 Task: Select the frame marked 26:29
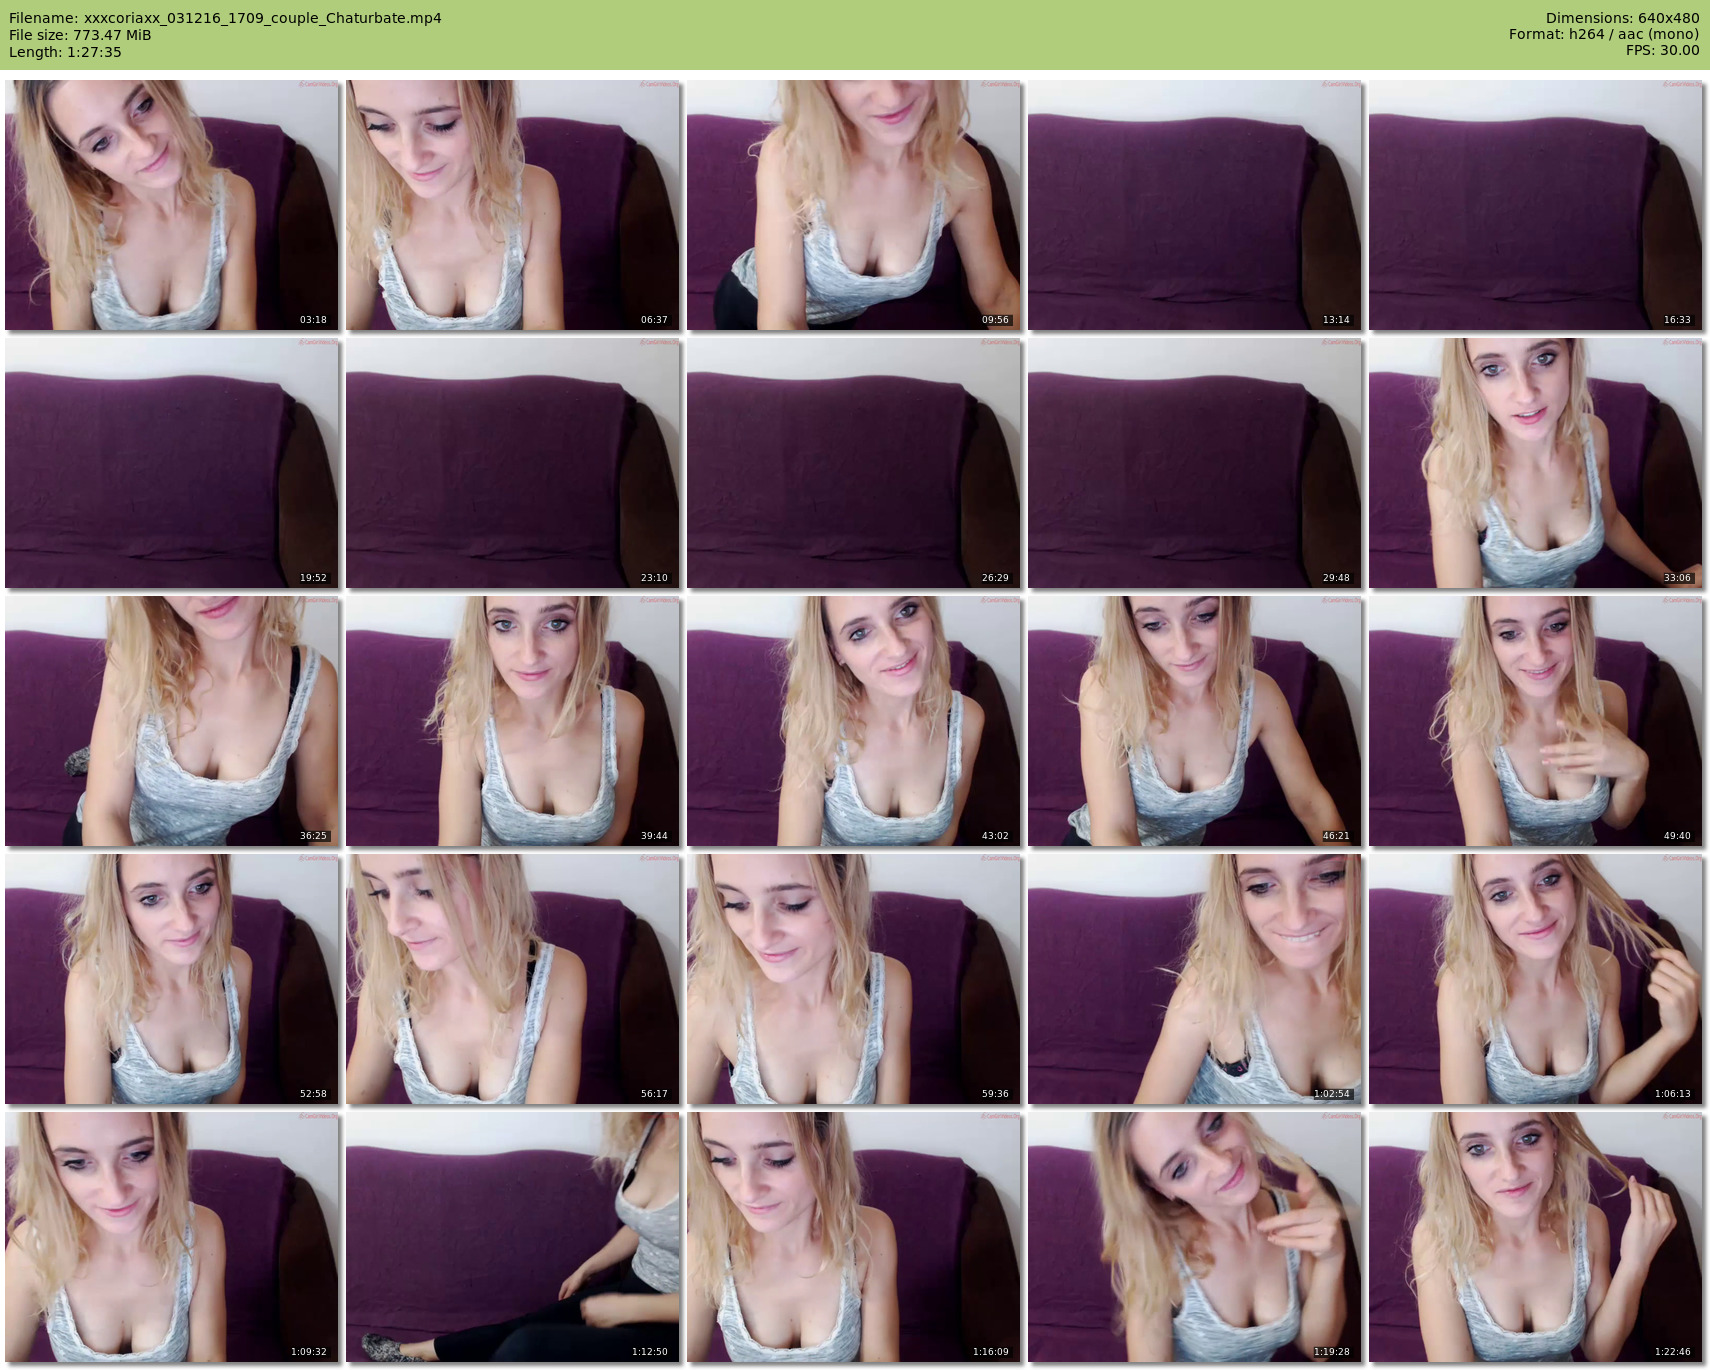pyautogui.click(x=854, y=463)
